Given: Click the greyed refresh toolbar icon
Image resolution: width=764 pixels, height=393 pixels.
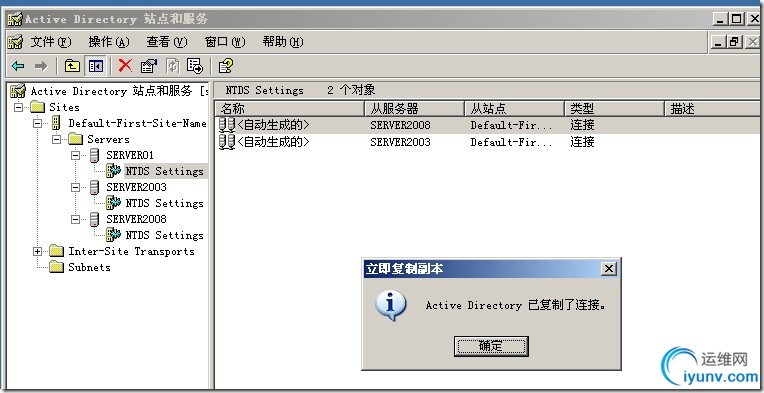Looking at the screenshot, I should point(172,66).
